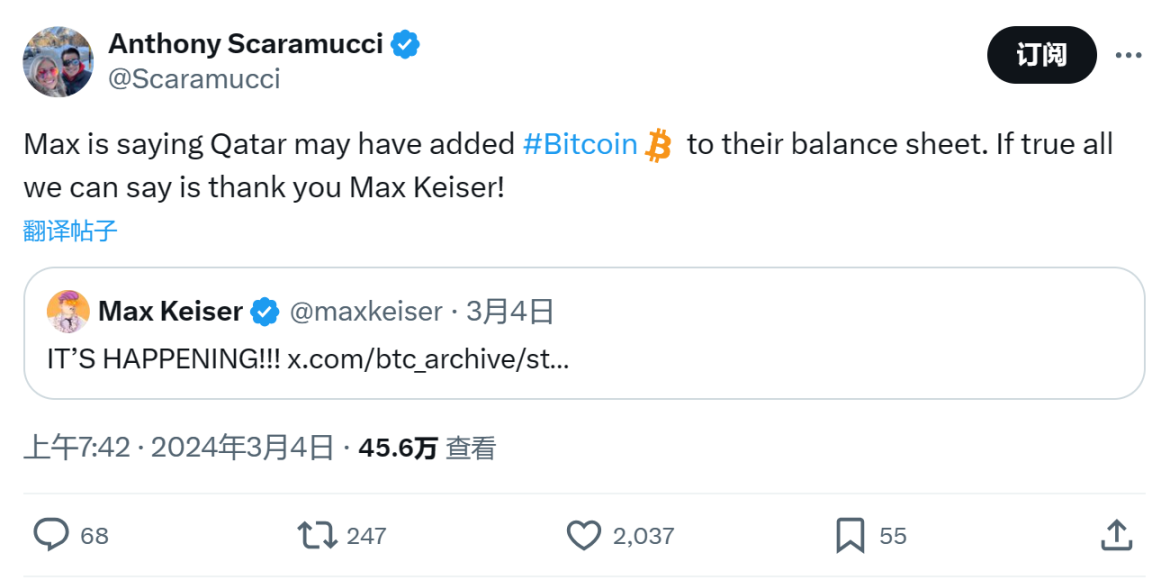Click Max Keiser's avatar in the quoted tweet

tap(66, 311)
